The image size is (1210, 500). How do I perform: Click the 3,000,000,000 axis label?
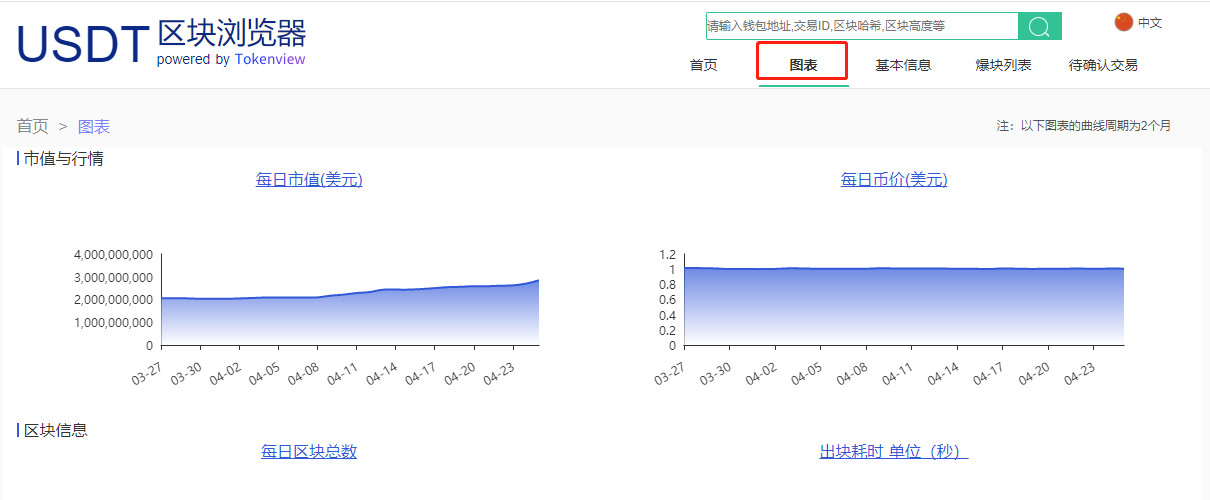[x=113, y=277]
